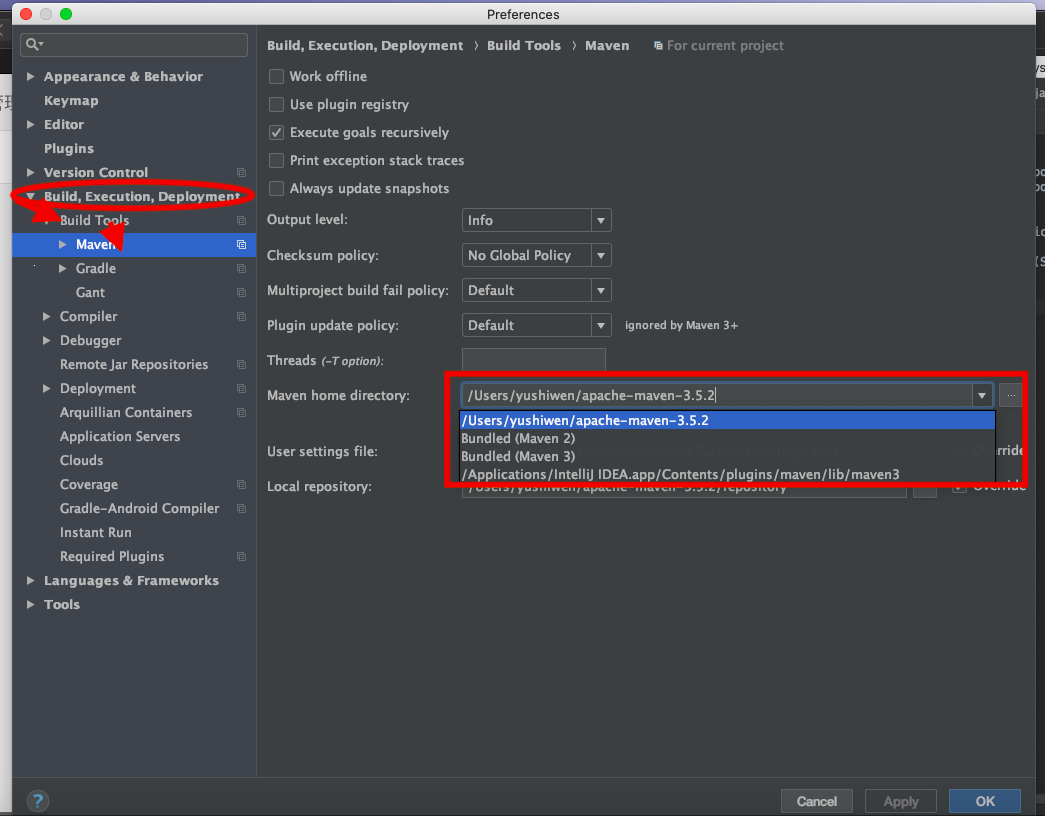Viewport: 1045px width, 816px height.
Task: Click project-level icon beside Remote Jar Repositories
Action: (x=241, y=365)
